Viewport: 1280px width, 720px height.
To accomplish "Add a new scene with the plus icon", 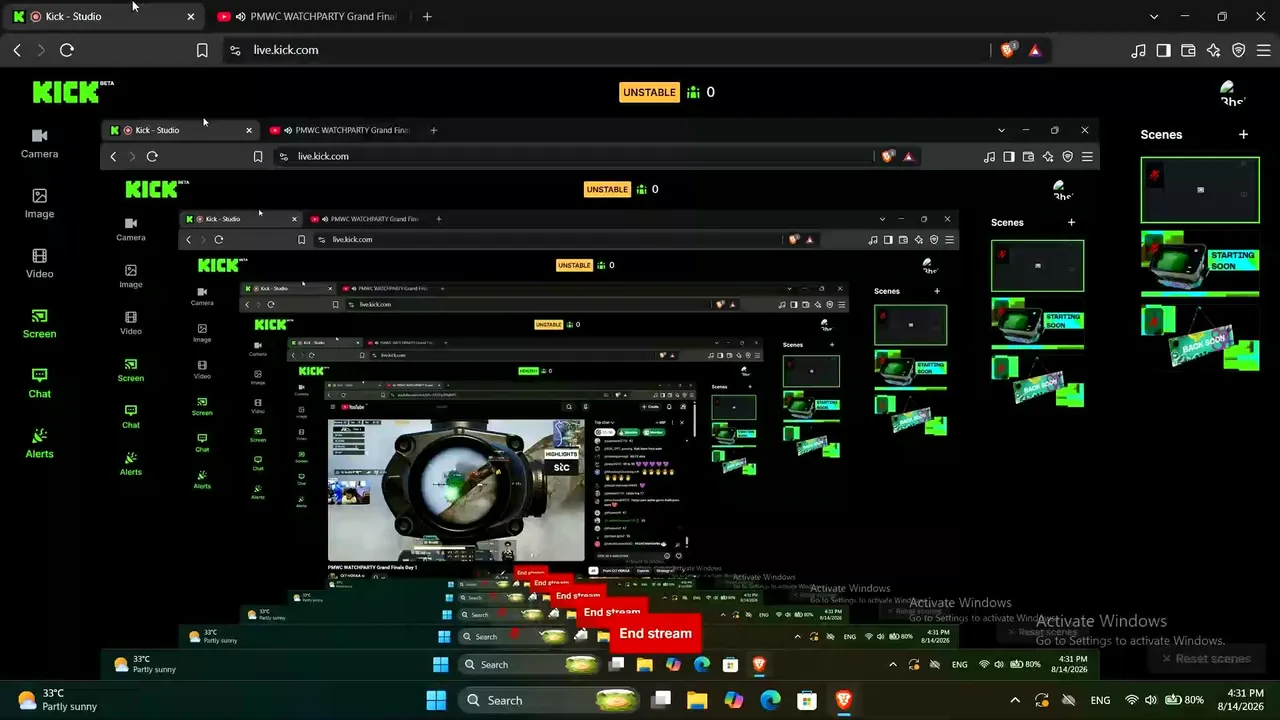I will (1243, 134).
